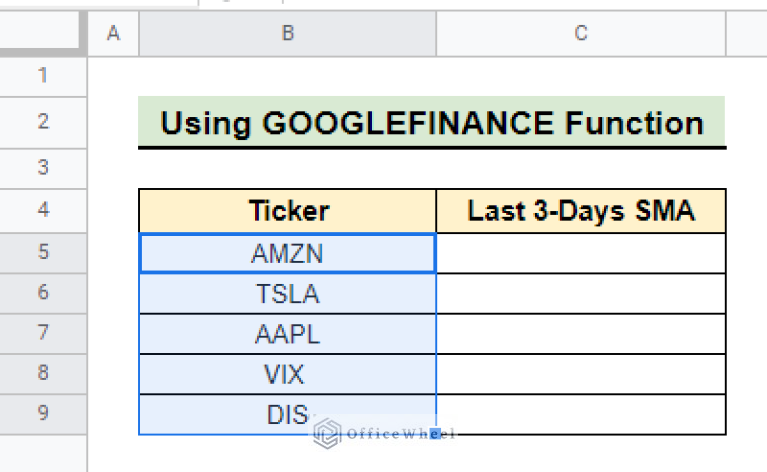
Task: Click the 'Using GOOGLEFINANCE Function' title cell
Action: [x=431, y=123]
